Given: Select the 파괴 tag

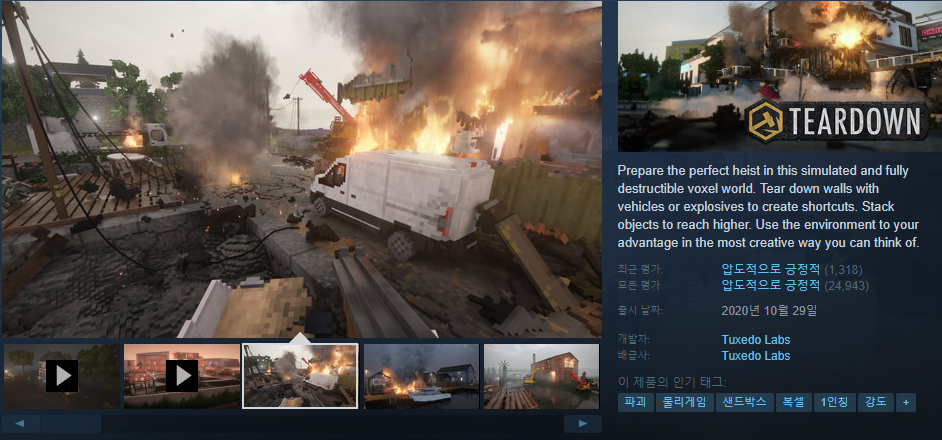Looking at the screenshot, I should (636, 402).
